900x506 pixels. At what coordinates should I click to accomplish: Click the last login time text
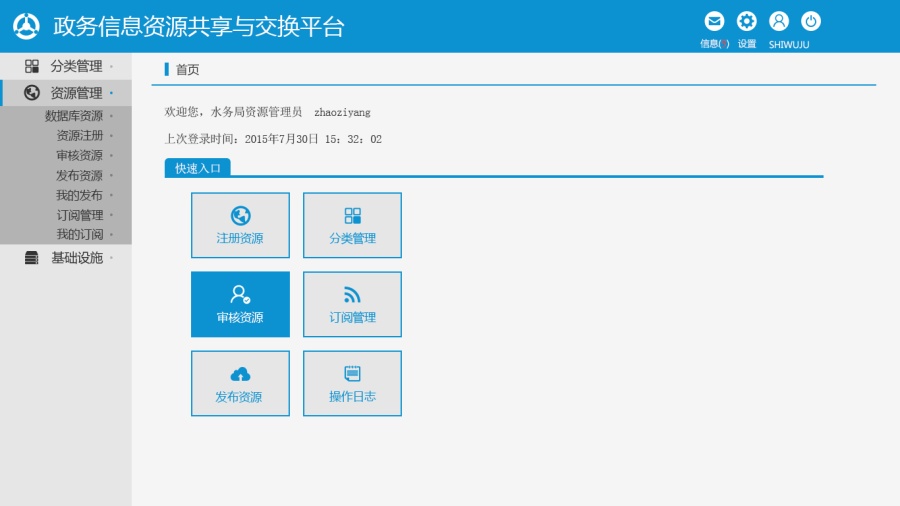coord(273,139)
